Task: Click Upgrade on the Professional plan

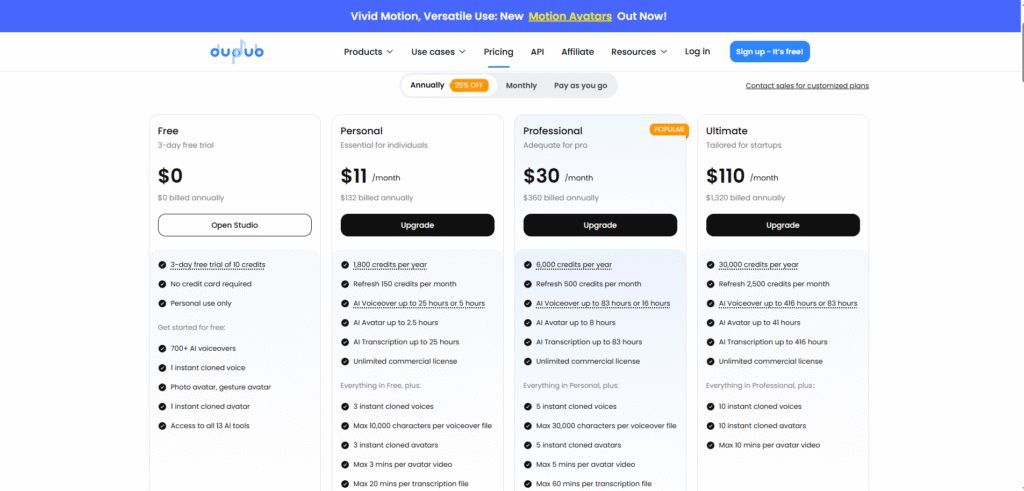Action: (x=600, y=225)
